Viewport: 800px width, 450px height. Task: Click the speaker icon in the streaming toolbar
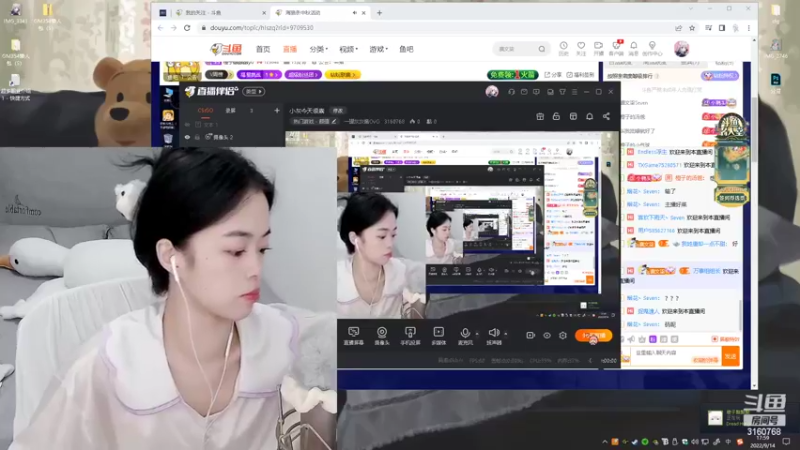pos(493,333)
